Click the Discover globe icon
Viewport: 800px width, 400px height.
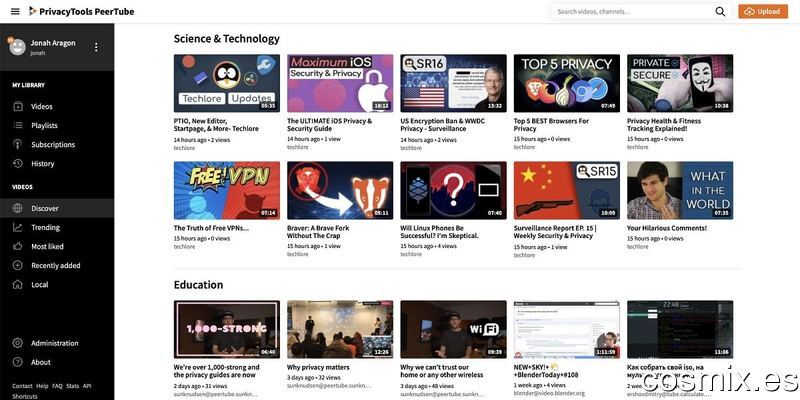click(18, 208)
